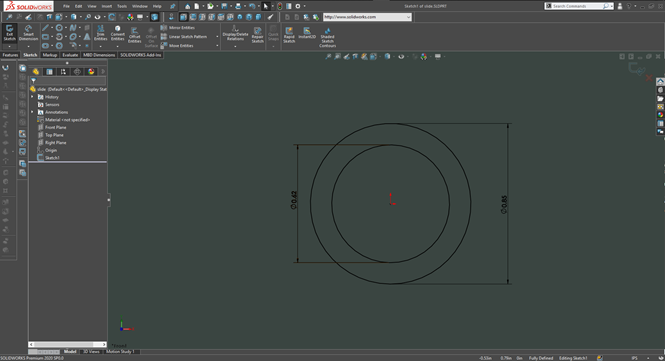
Task: Open the Tools menu
Action: [122, 6]
